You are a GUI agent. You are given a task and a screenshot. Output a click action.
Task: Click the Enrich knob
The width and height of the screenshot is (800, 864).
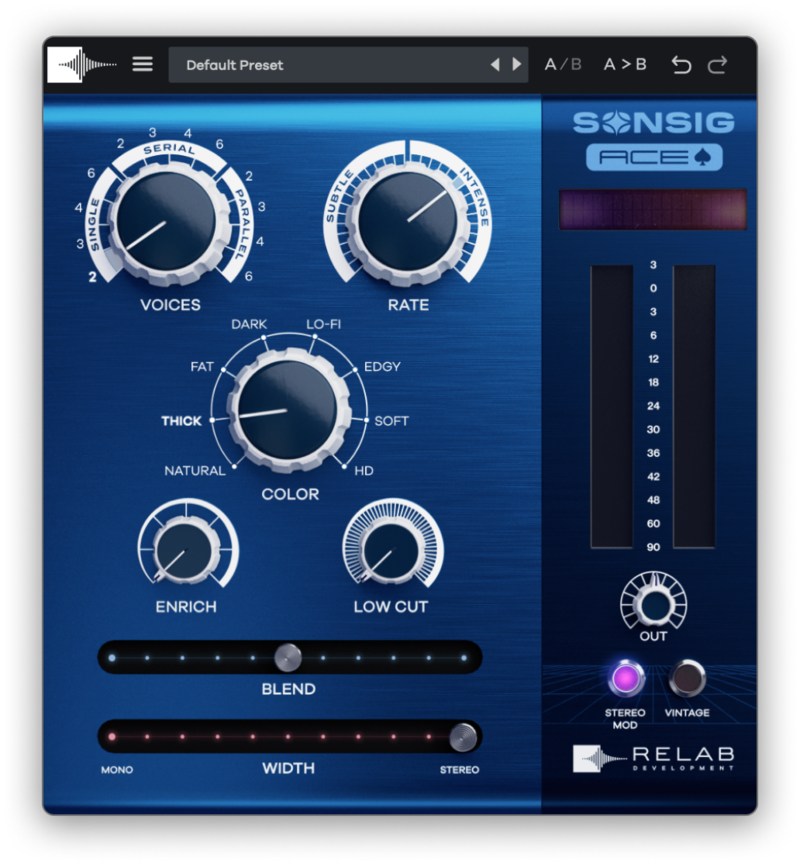pos(185,550)
